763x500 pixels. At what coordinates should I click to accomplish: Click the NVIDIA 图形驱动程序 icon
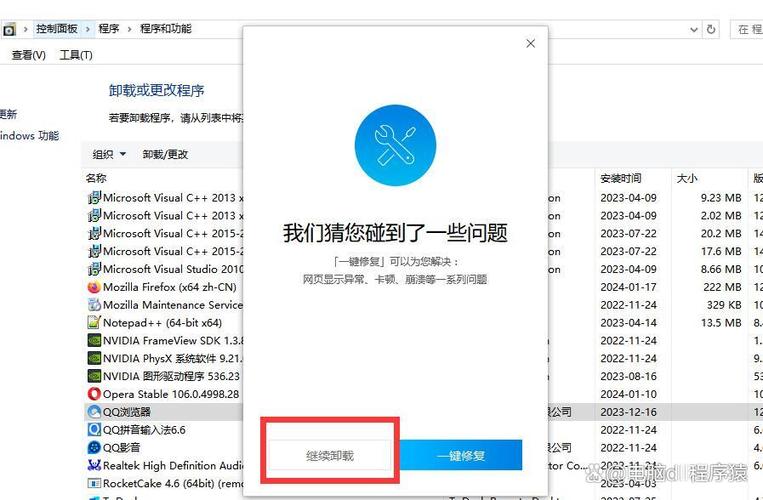94,376
